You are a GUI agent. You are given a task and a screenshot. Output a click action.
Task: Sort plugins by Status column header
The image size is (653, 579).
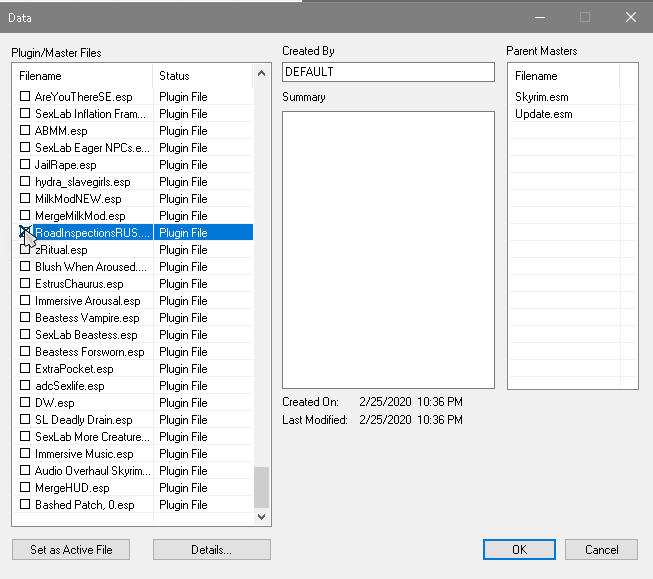pos(200,76)
